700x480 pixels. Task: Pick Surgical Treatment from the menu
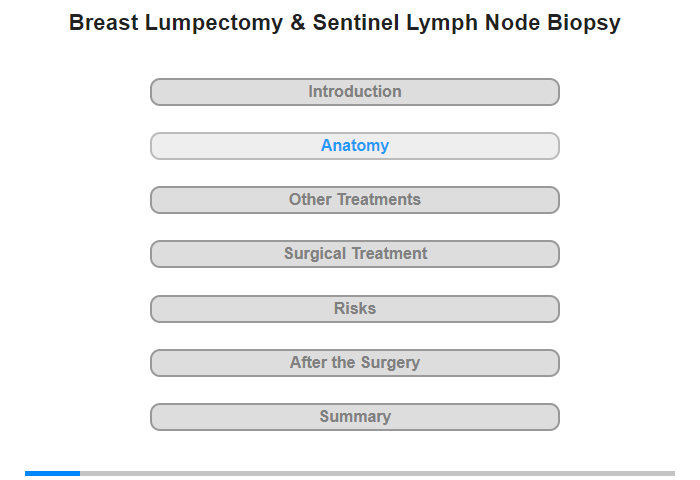pyautogui.click(x=354, y=254)
